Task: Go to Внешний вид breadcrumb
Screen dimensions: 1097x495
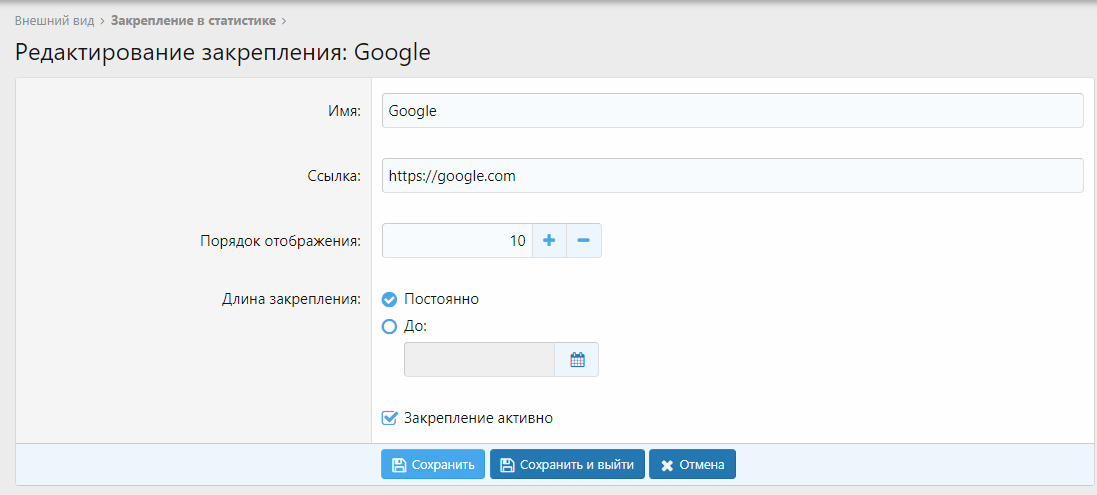Action: pyautogui.click(x=55, y=20)
